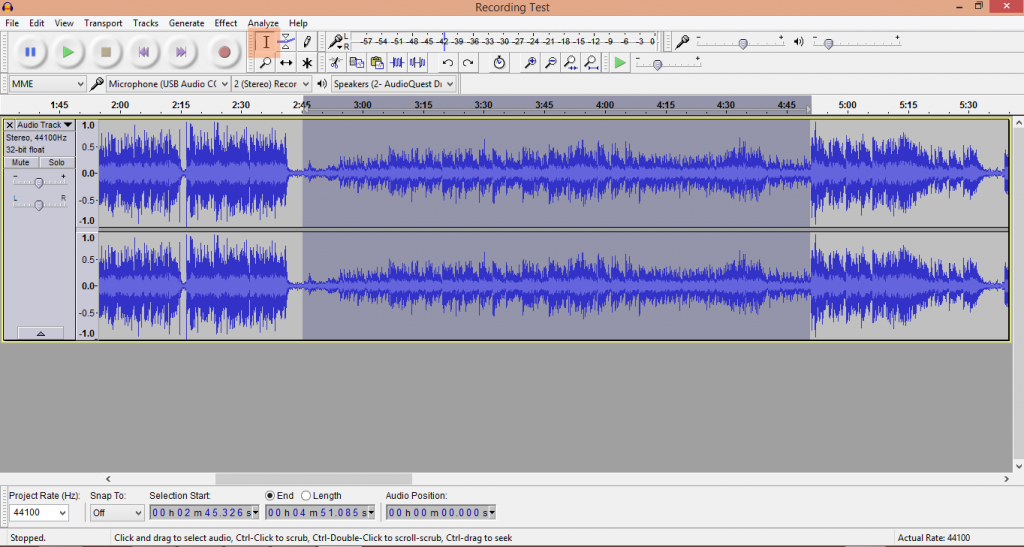The image size is (1024, 547).
Task: Click the playback speed slider knob
Action: point(658,65)
